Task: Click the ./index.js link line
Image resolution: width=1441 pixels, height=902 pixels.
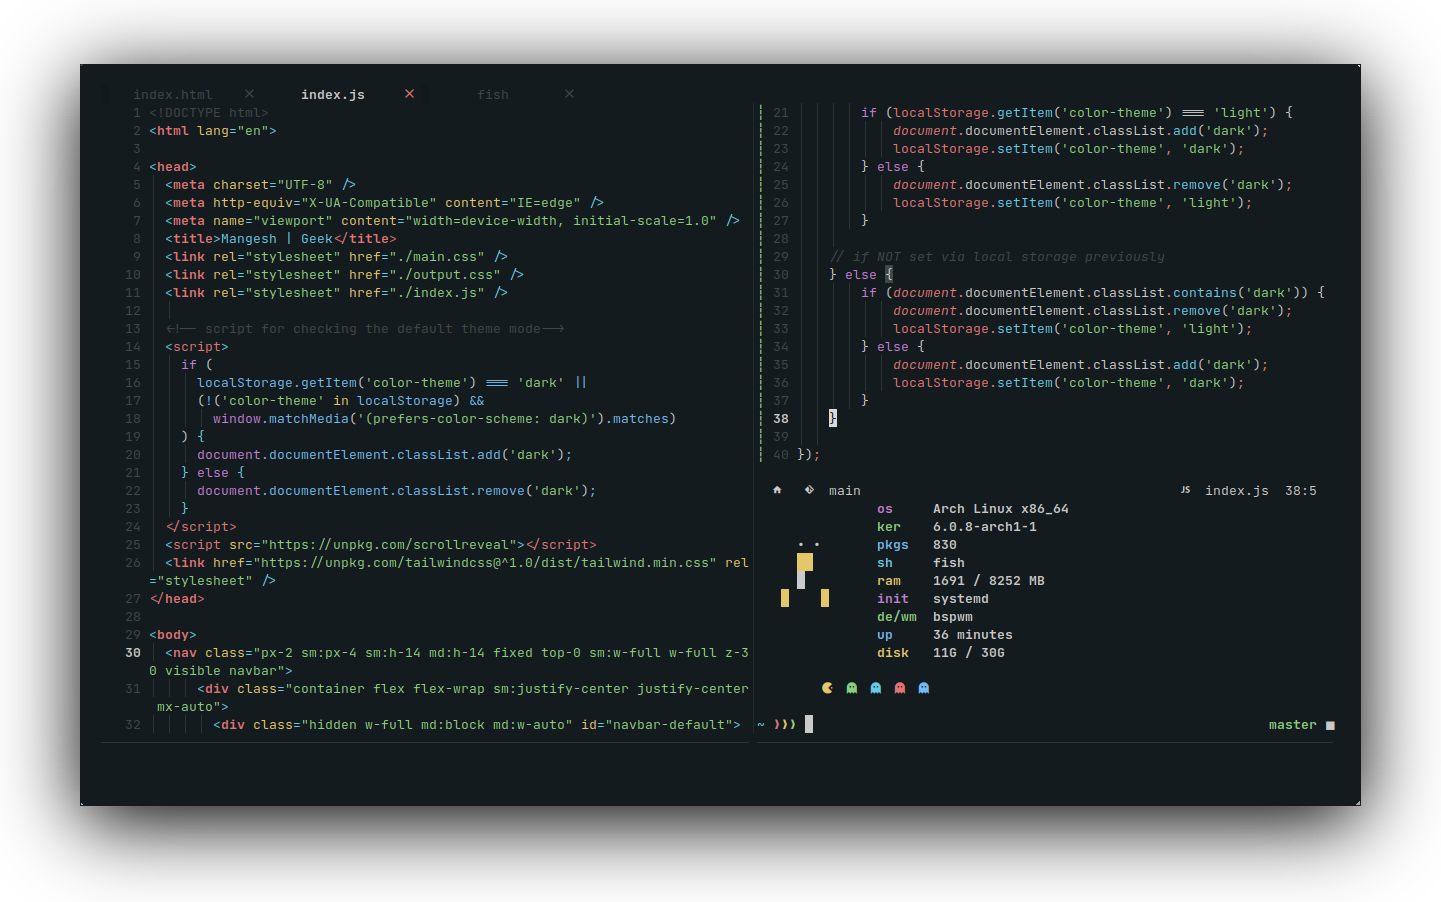Action: 336,293
